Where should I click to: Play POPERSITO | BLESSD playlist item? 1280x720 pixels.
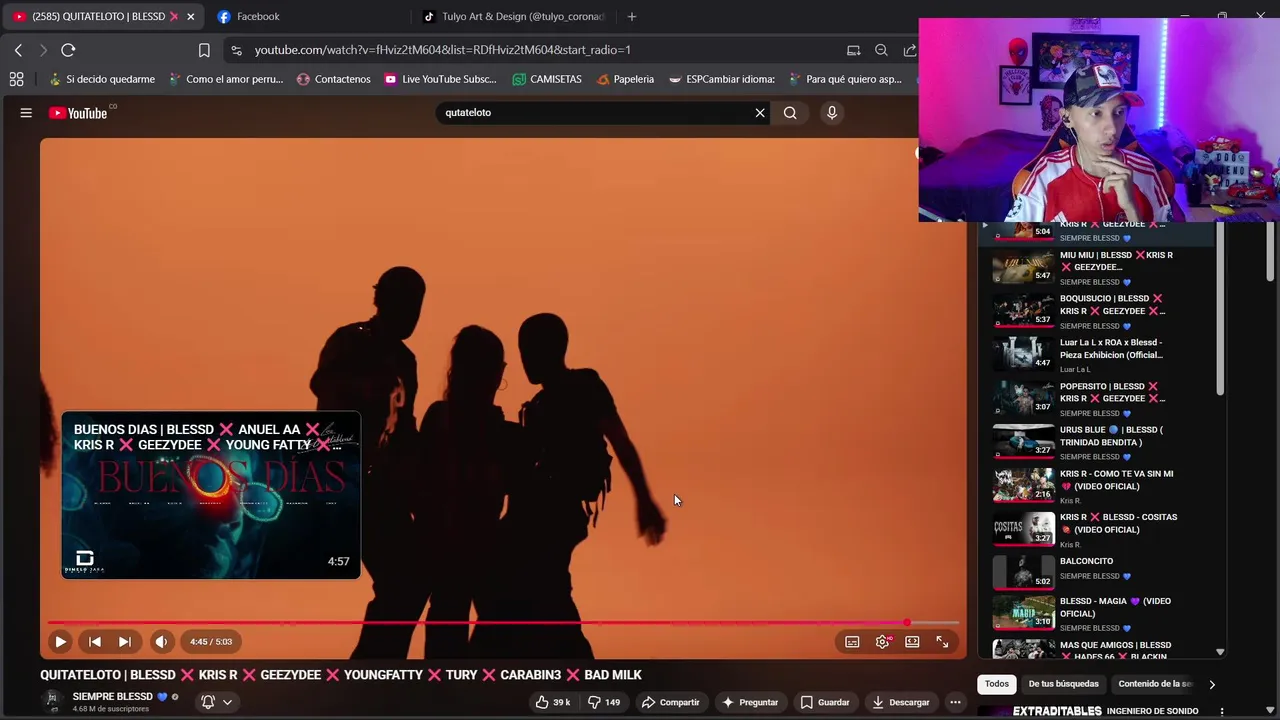tap(1096, 399)
